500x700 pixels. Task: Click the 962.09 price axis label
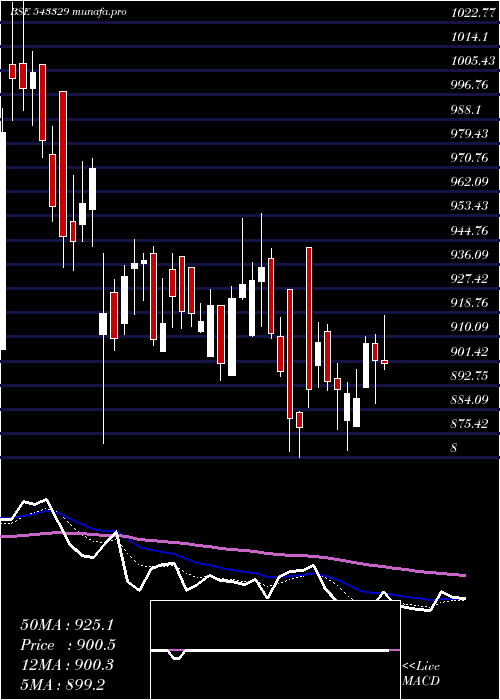tap(470, 182)
